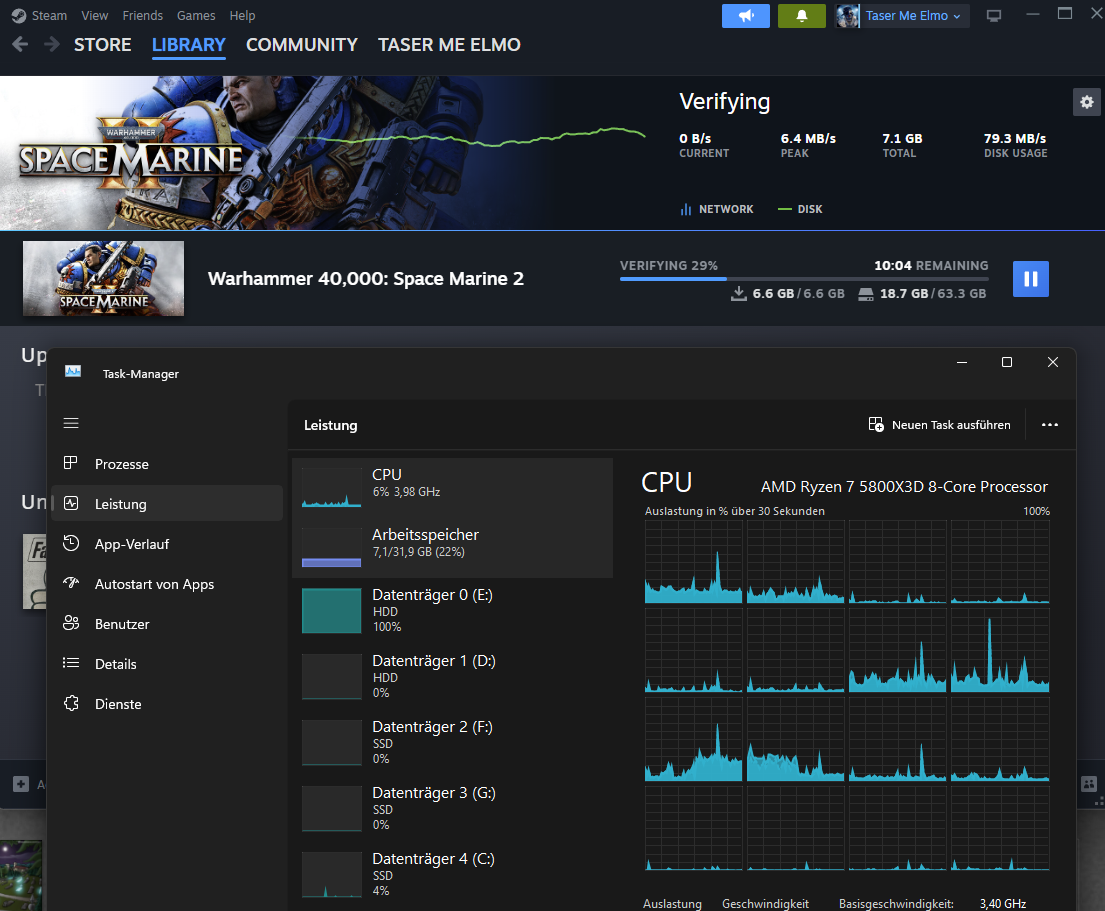Click the Space Marine 2 game thumbnail

[104, 278]
